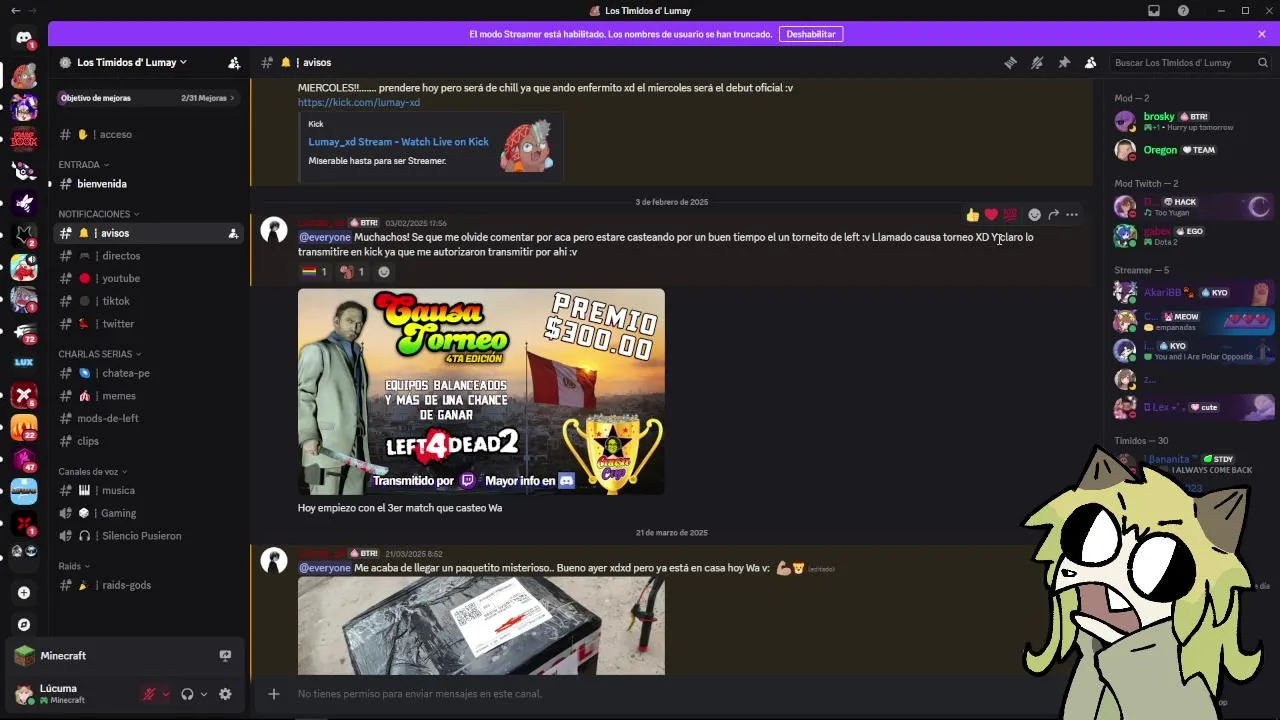This screenshot has height=720, width=1280.
Task: Add a red heart reaction to the message
Action: point(991,214)
